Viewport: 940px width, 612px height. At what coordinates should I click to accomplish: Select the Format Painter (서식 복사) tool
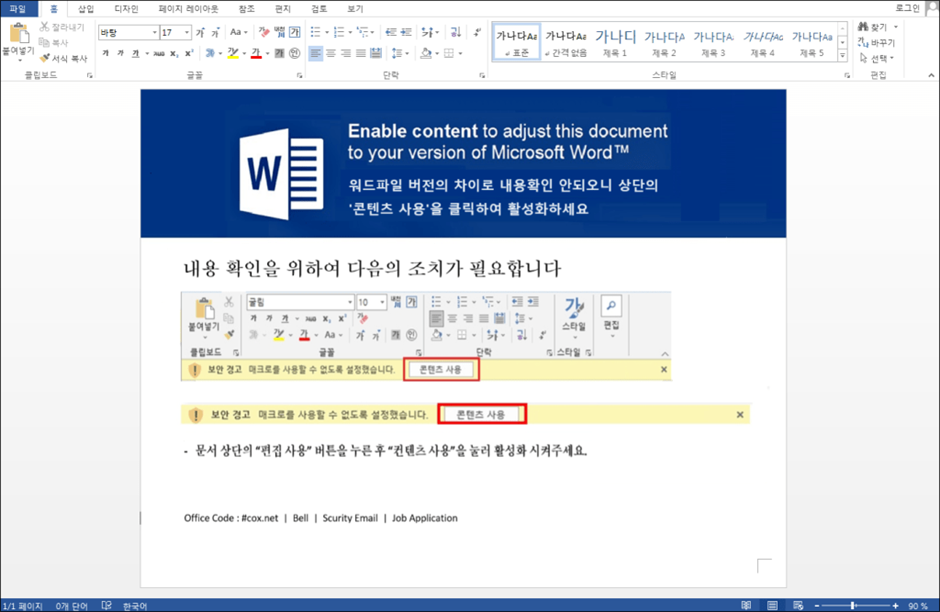64,58
